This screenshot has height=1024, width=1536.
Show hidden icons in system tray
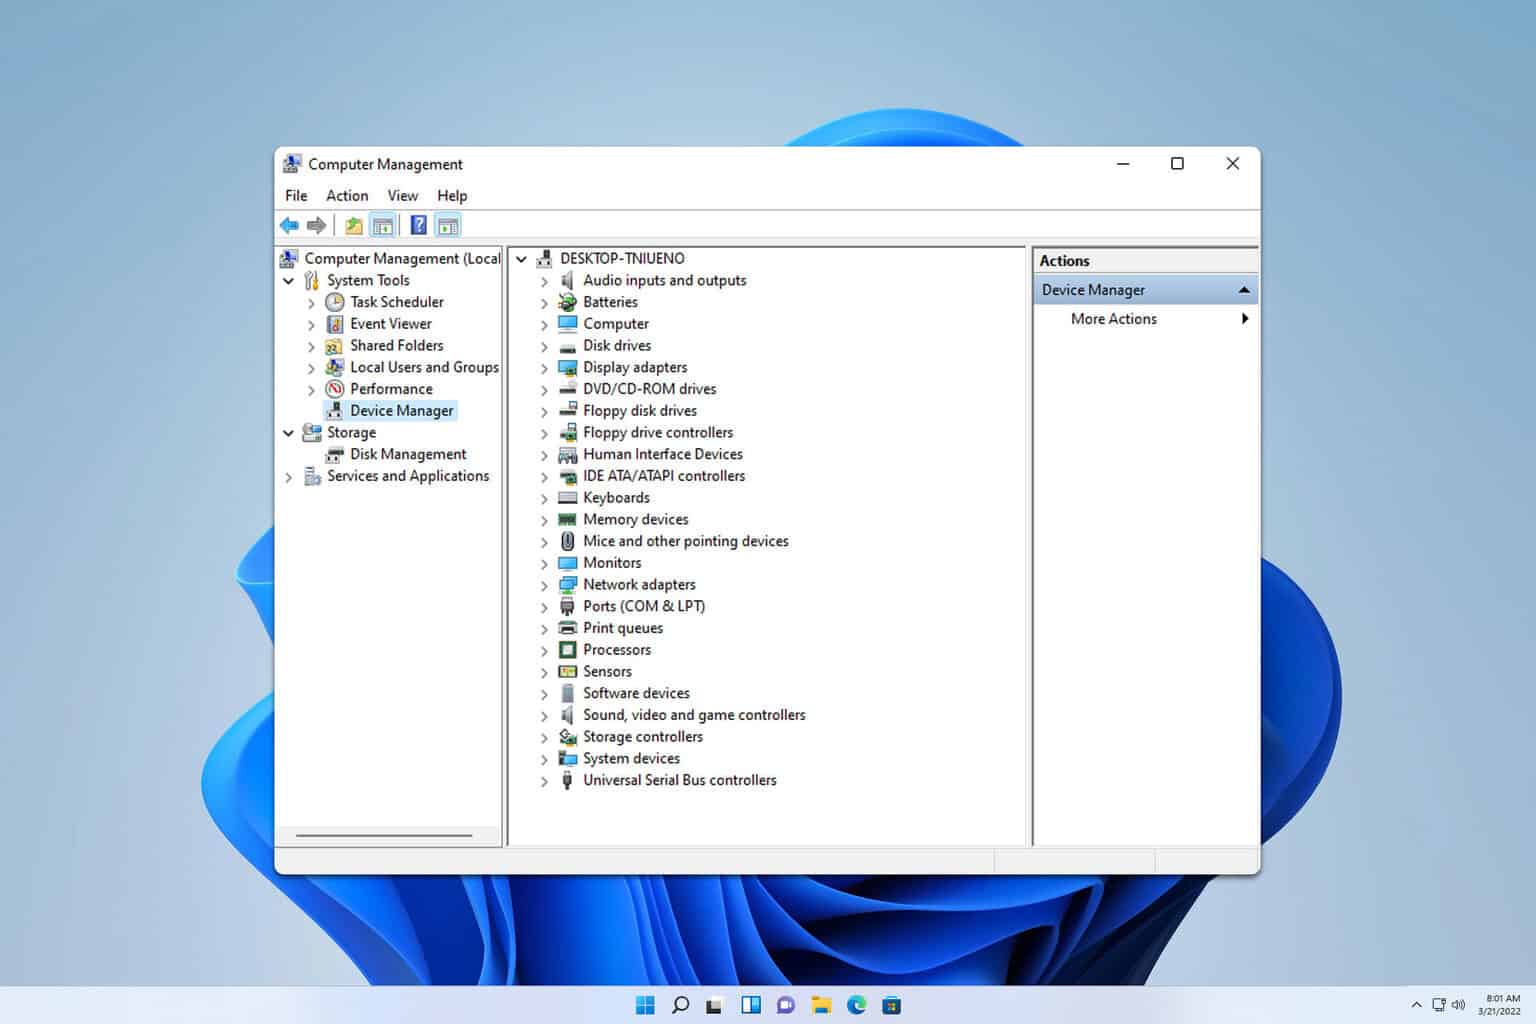tap(1416, 1005)
